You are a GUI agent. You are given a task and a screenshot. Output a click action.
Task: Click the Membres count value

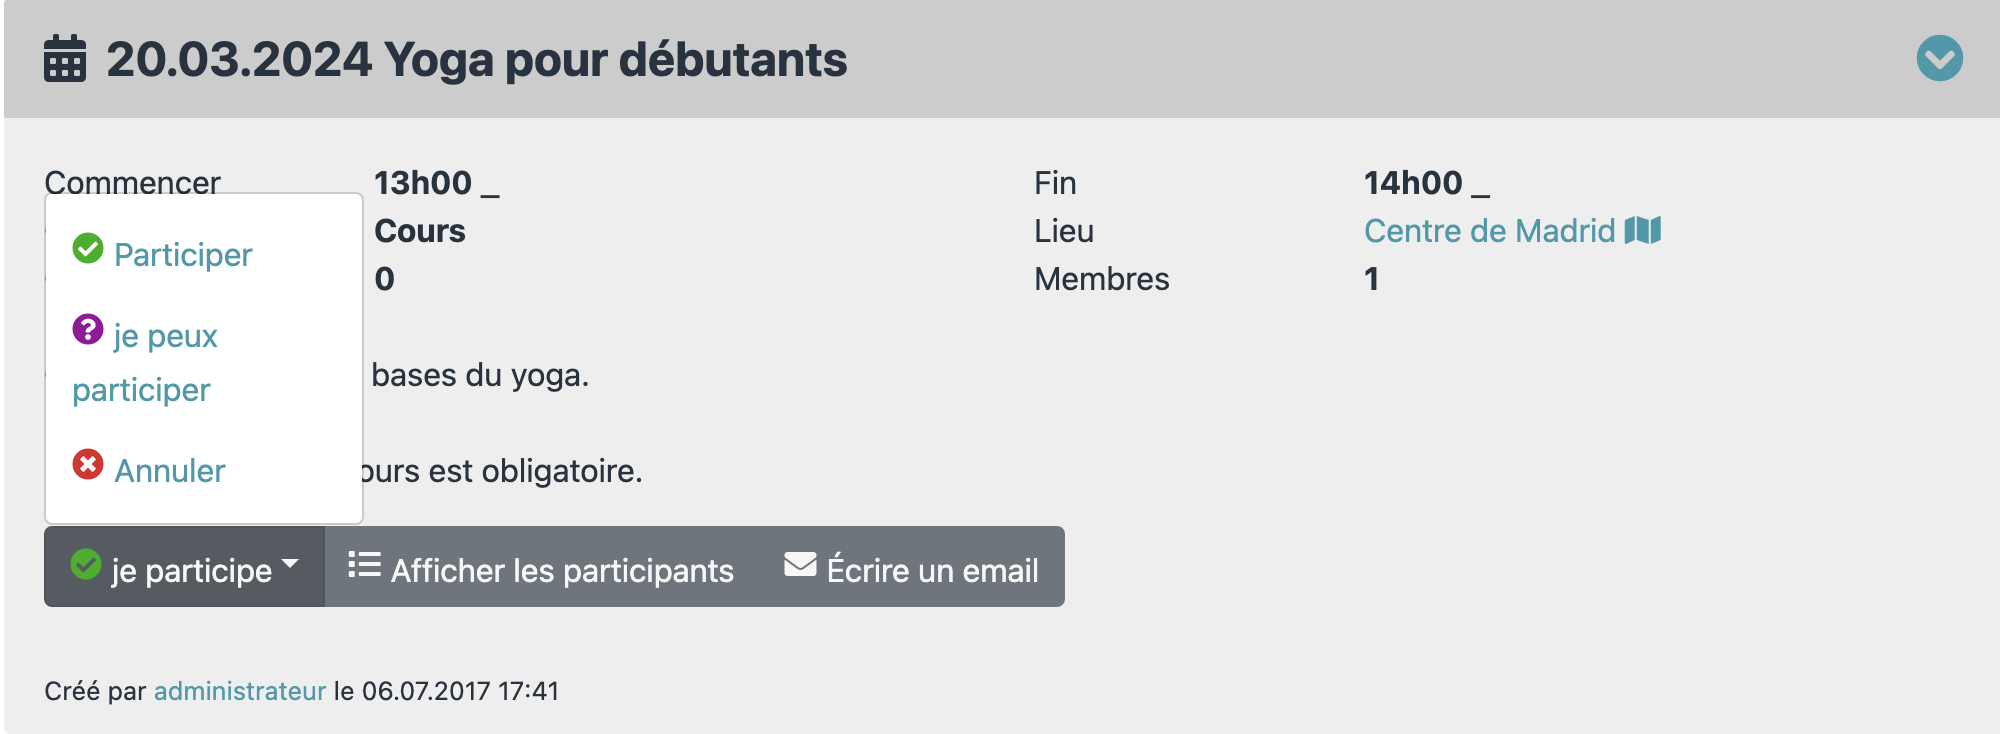click(x=1372, y=279)
